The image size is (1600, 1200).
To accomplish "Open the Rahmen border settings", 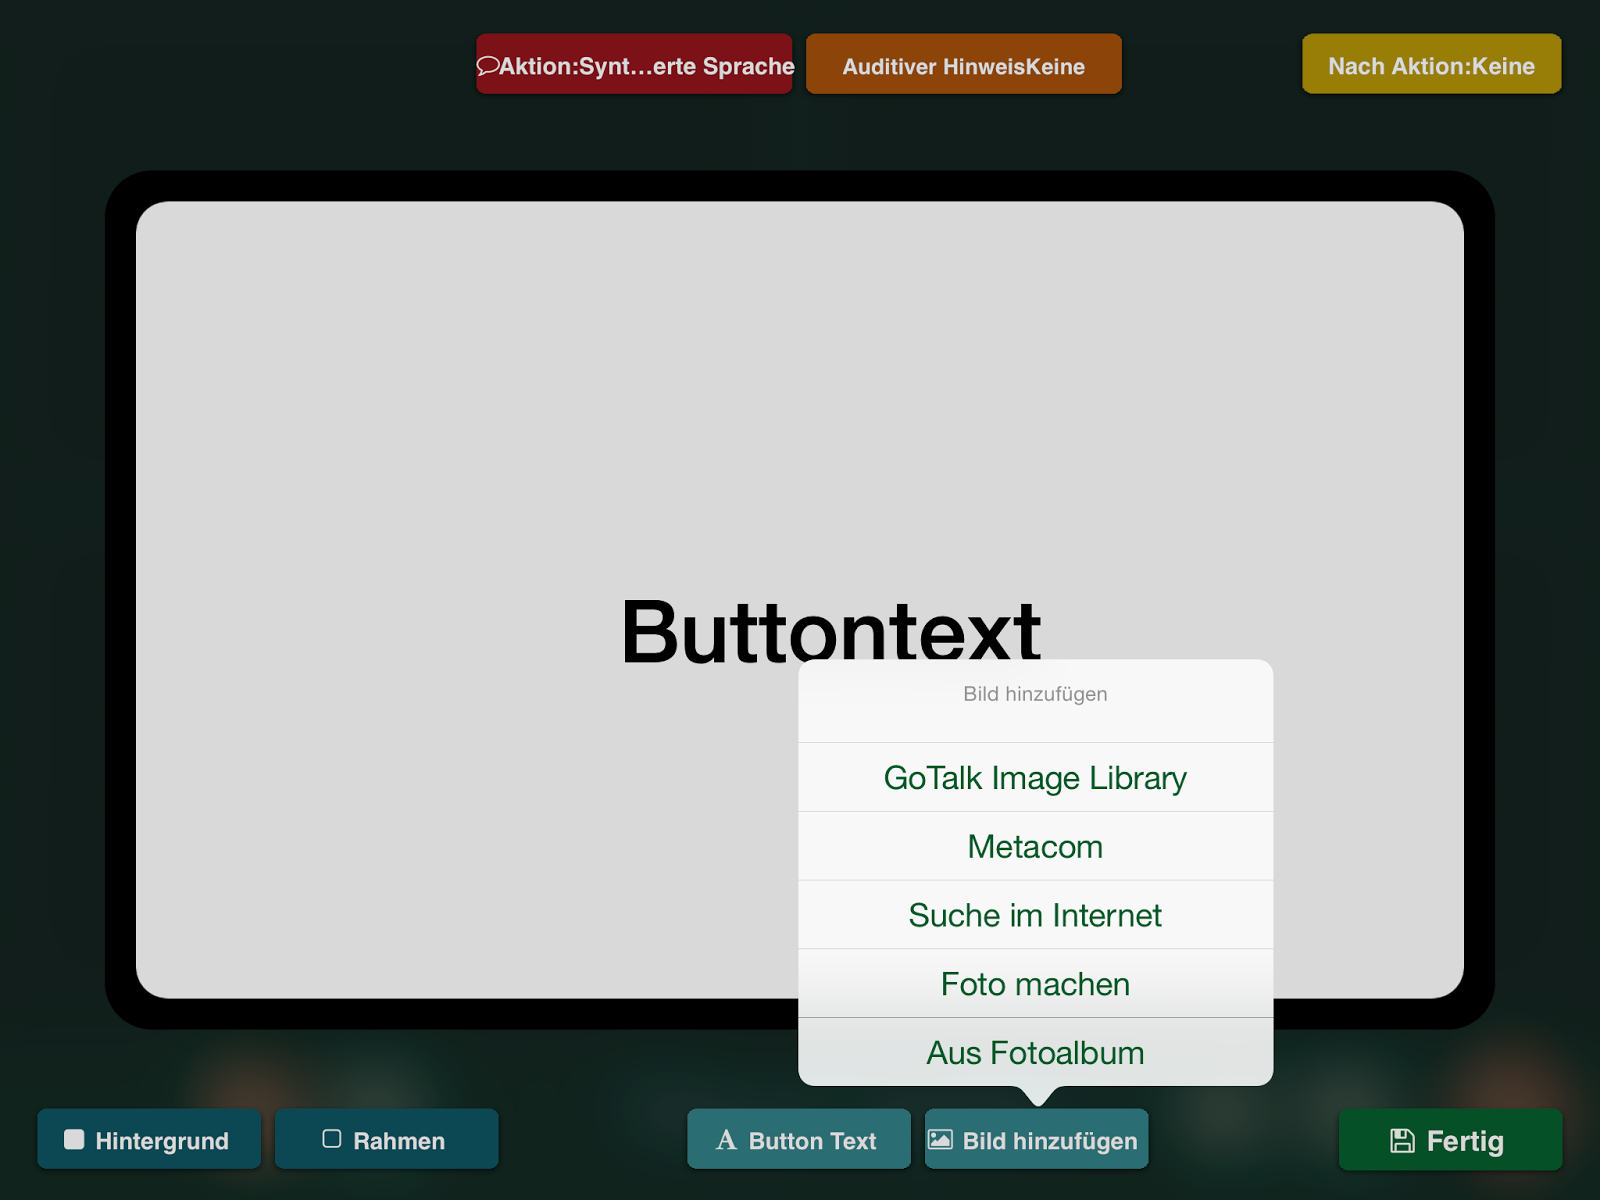I will pos(386,1139).
